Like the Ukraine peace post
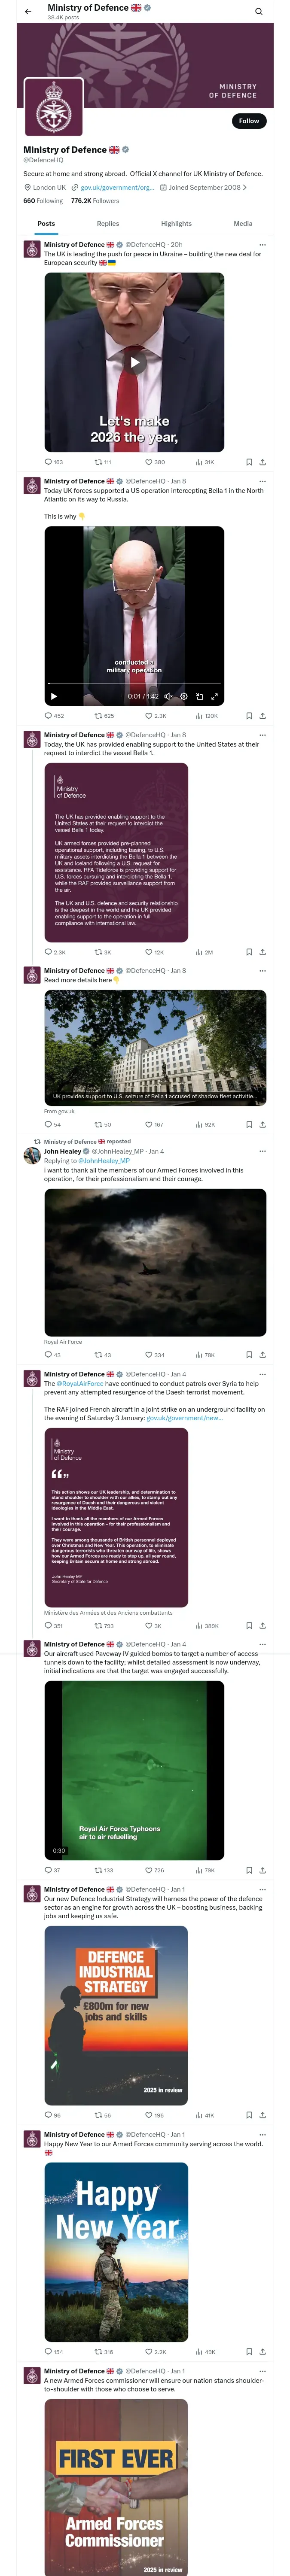Viewport: 290px width, 2576px height. coord(149,462)
